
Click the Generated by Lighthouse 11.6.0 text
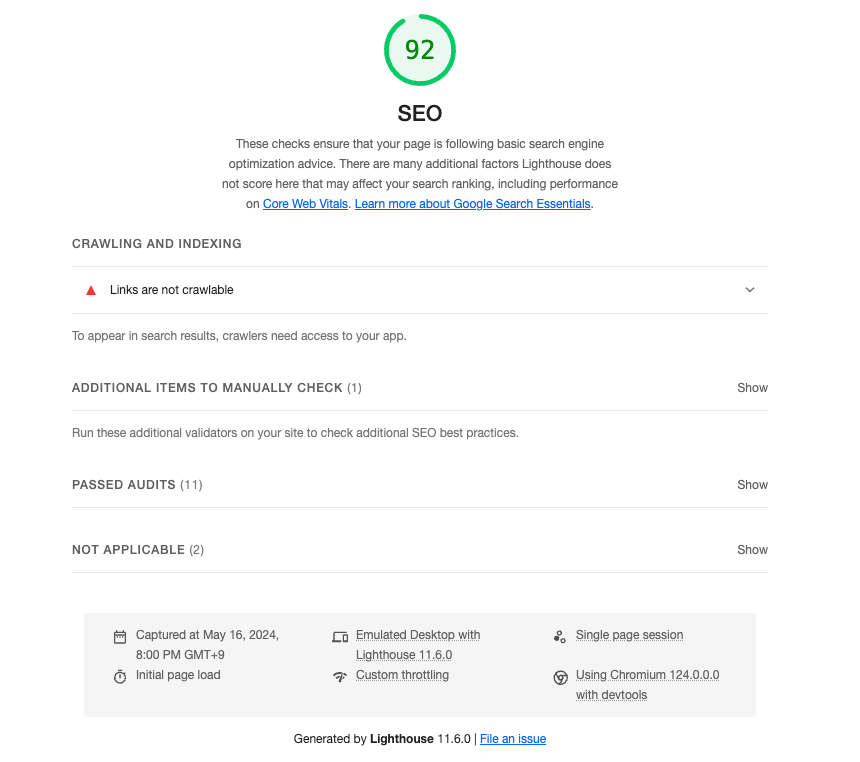coord(382,739)
